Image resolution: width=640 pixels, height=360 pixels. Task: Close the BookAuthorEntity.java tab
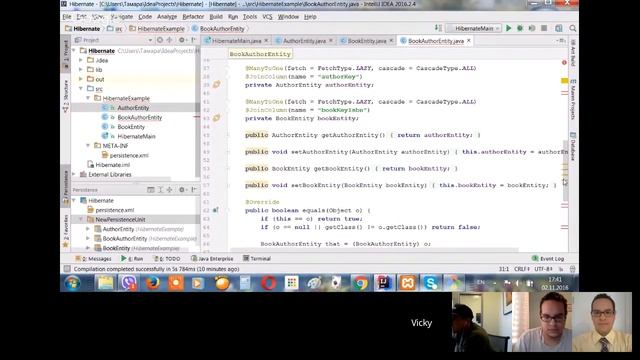[469, 40]
